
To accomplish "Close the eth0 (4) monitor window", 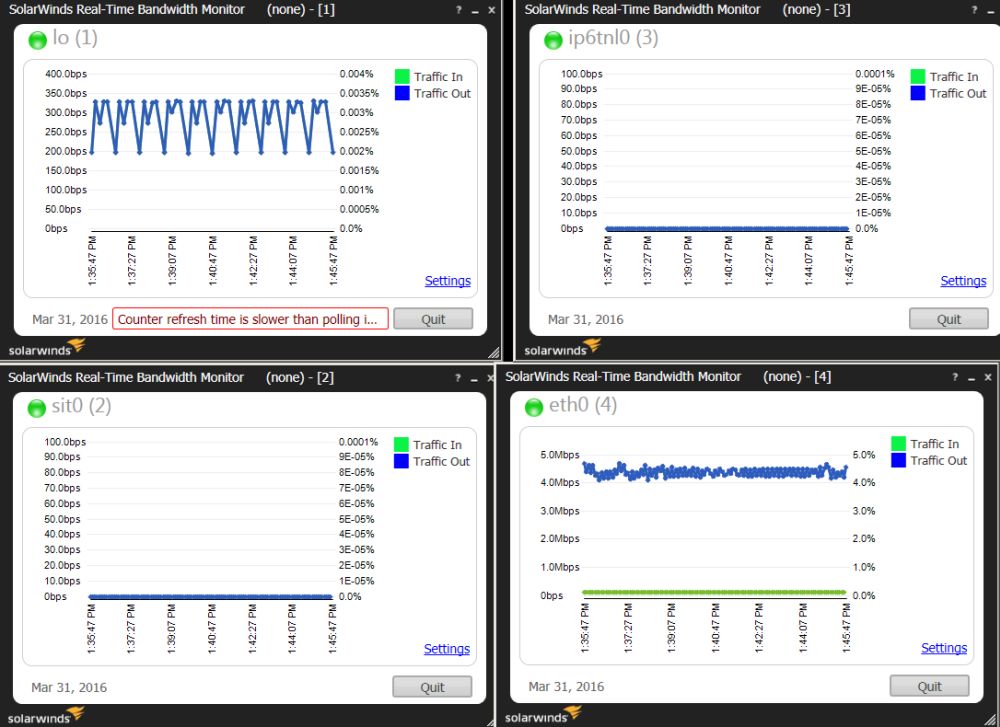I will pyautogui.click(x=988, y=377).
